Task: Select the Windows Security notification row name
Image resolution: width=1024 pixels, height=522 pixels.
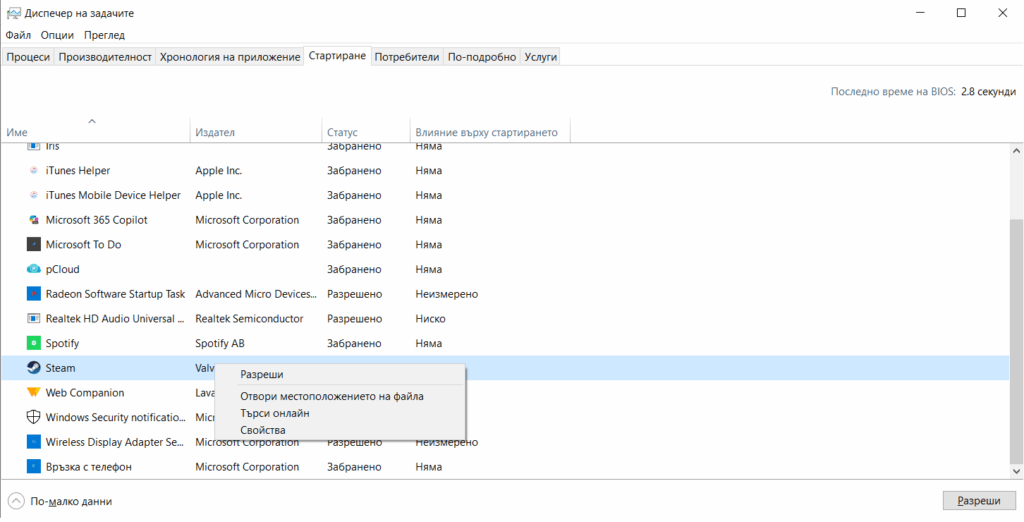Action: (116, 417)
